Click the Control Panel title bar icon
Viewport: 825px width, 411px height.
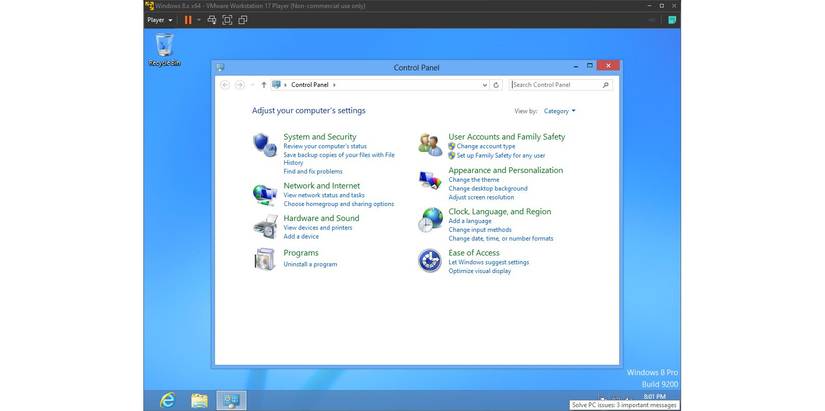click(220, 67)
